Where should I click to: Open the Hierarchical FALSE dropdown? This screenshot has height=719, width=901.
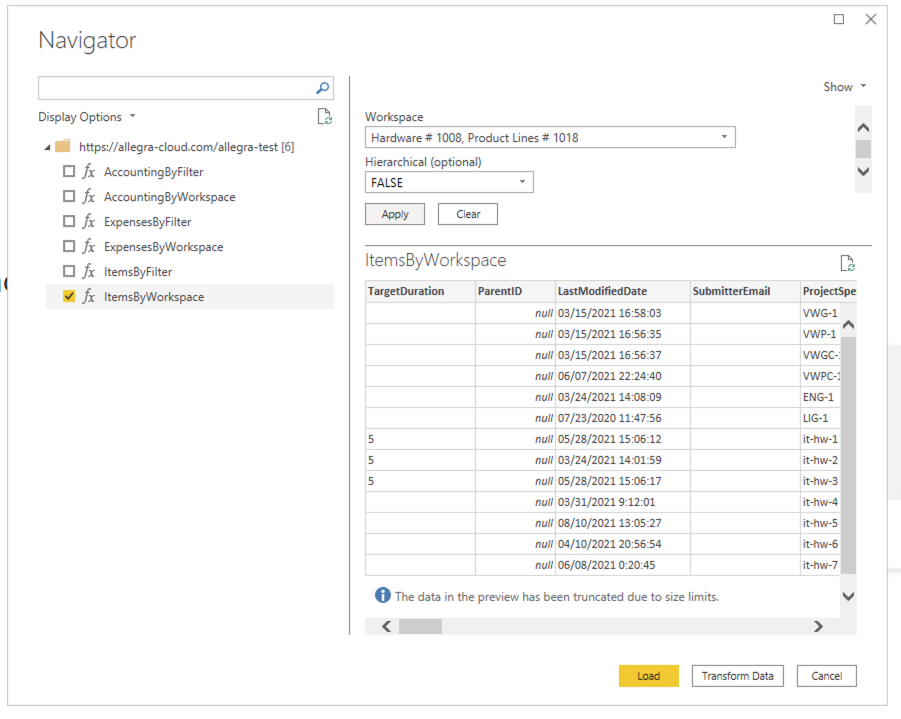coord(522,182)
